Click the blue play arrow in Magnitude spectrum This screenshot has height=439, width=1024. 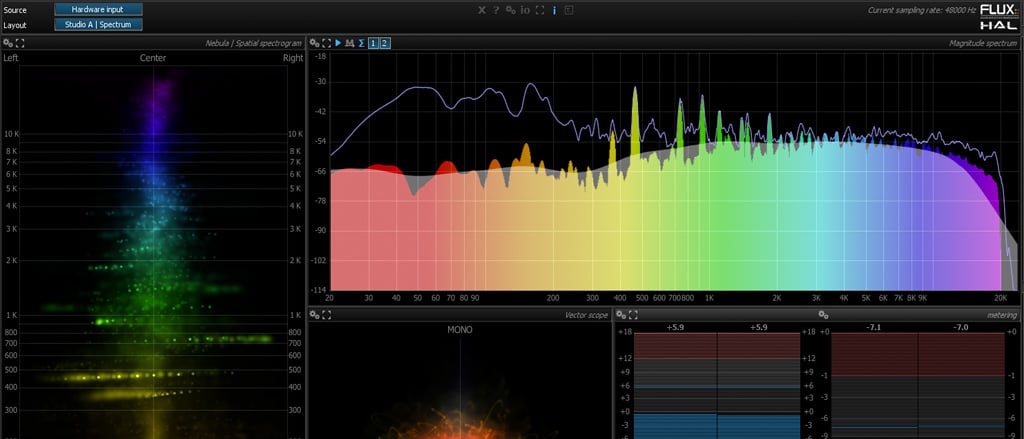[x=338, y=43]
